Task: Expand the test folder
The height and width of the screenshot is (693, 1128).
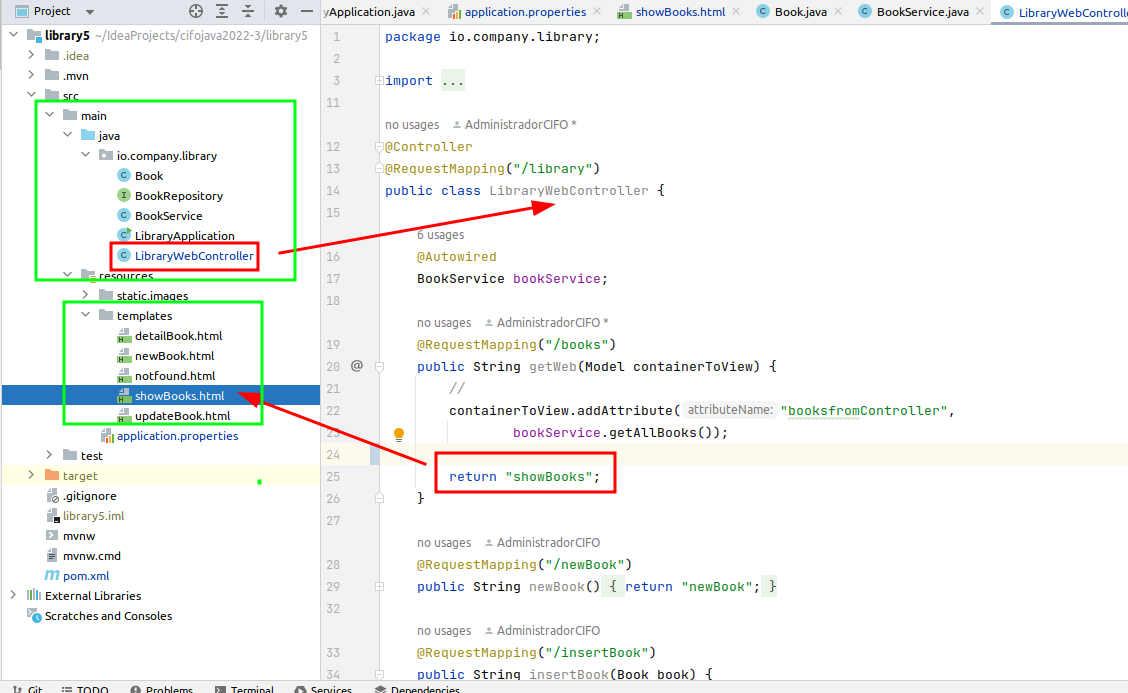Action: [x=50, y=455]
